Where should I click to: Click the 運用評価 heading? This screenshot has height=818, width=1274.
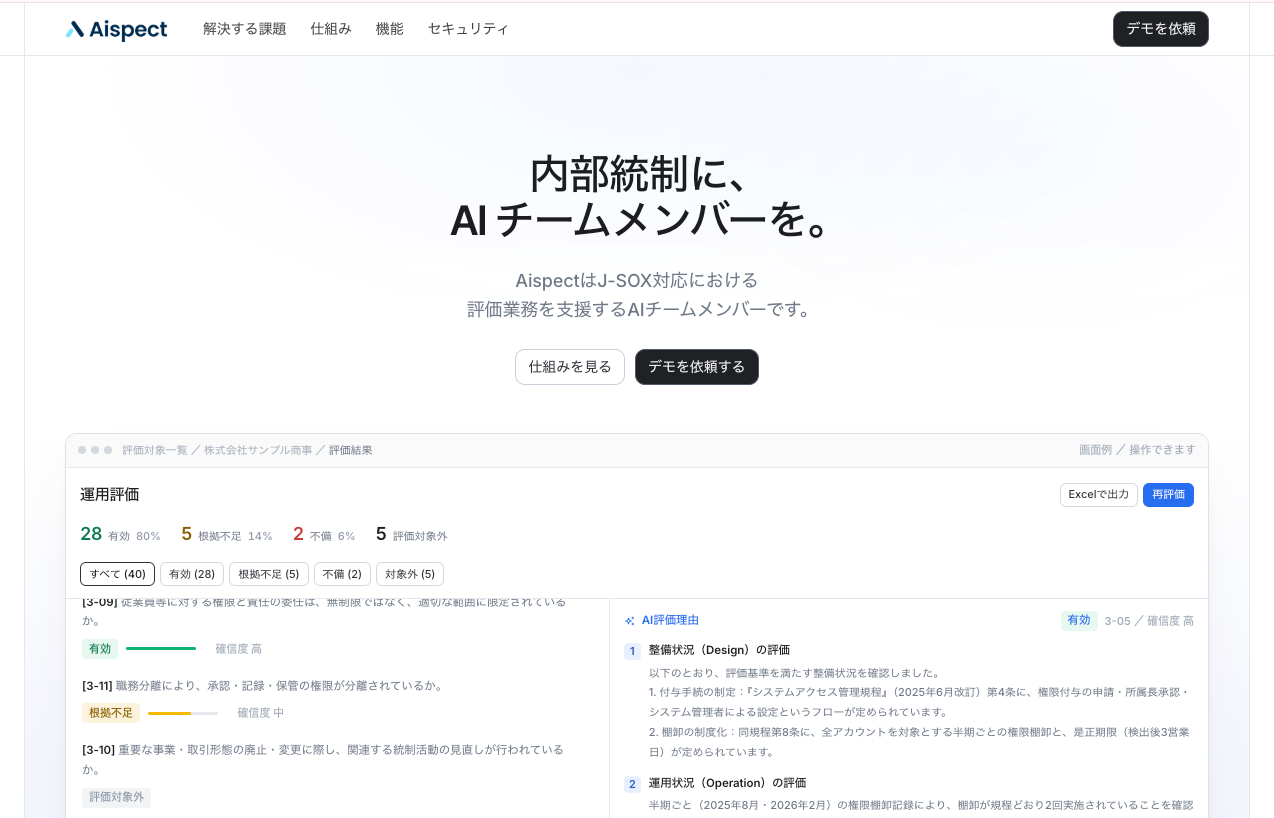click(110, 494)
